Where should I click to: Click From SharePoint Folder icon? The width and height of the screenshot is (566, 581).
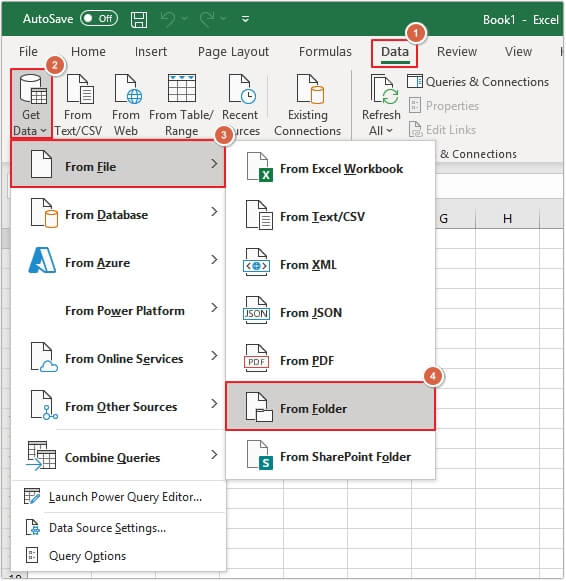point(260,455)
